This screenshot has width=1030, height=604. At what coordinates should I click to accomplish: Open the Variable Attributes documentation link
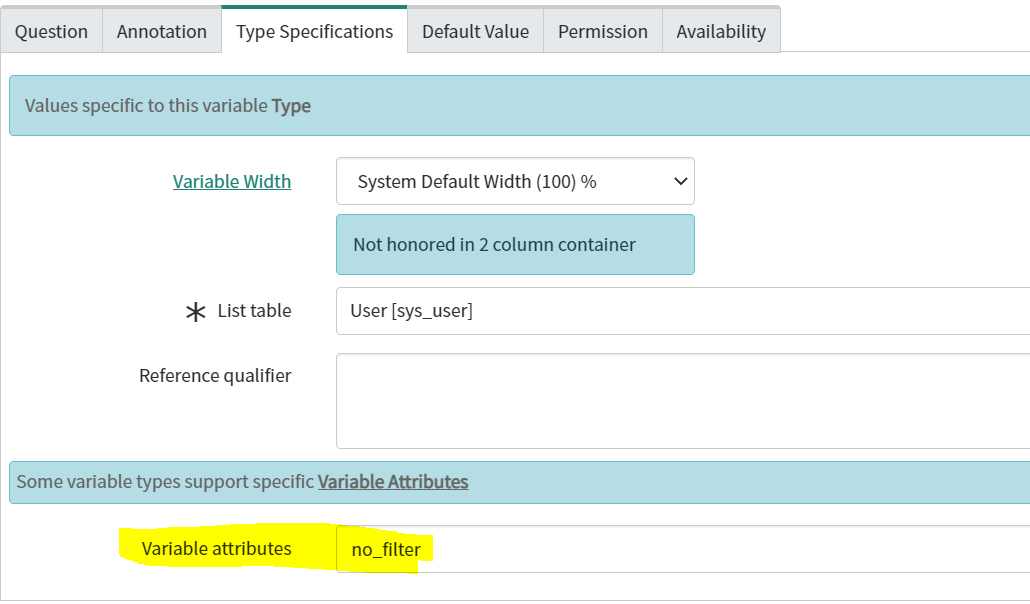tap(393, 482)
